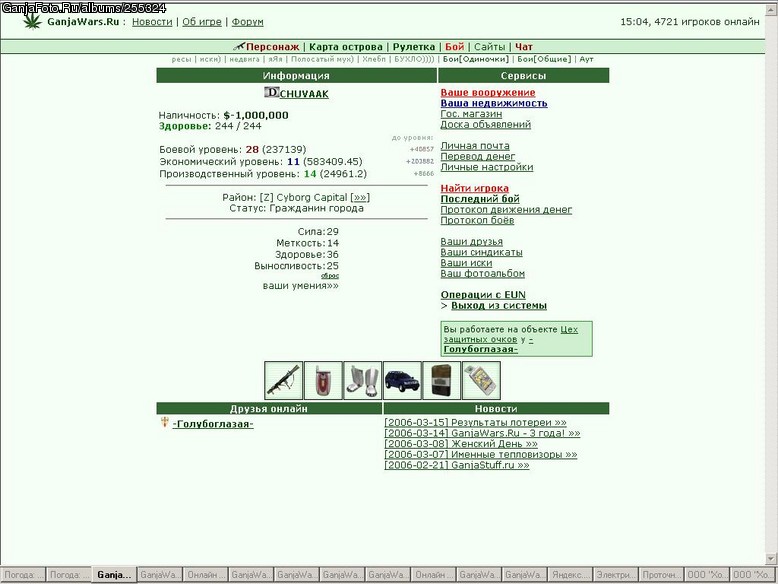
Task: Click the scrollbar down arrow
Action: point(773,559)
